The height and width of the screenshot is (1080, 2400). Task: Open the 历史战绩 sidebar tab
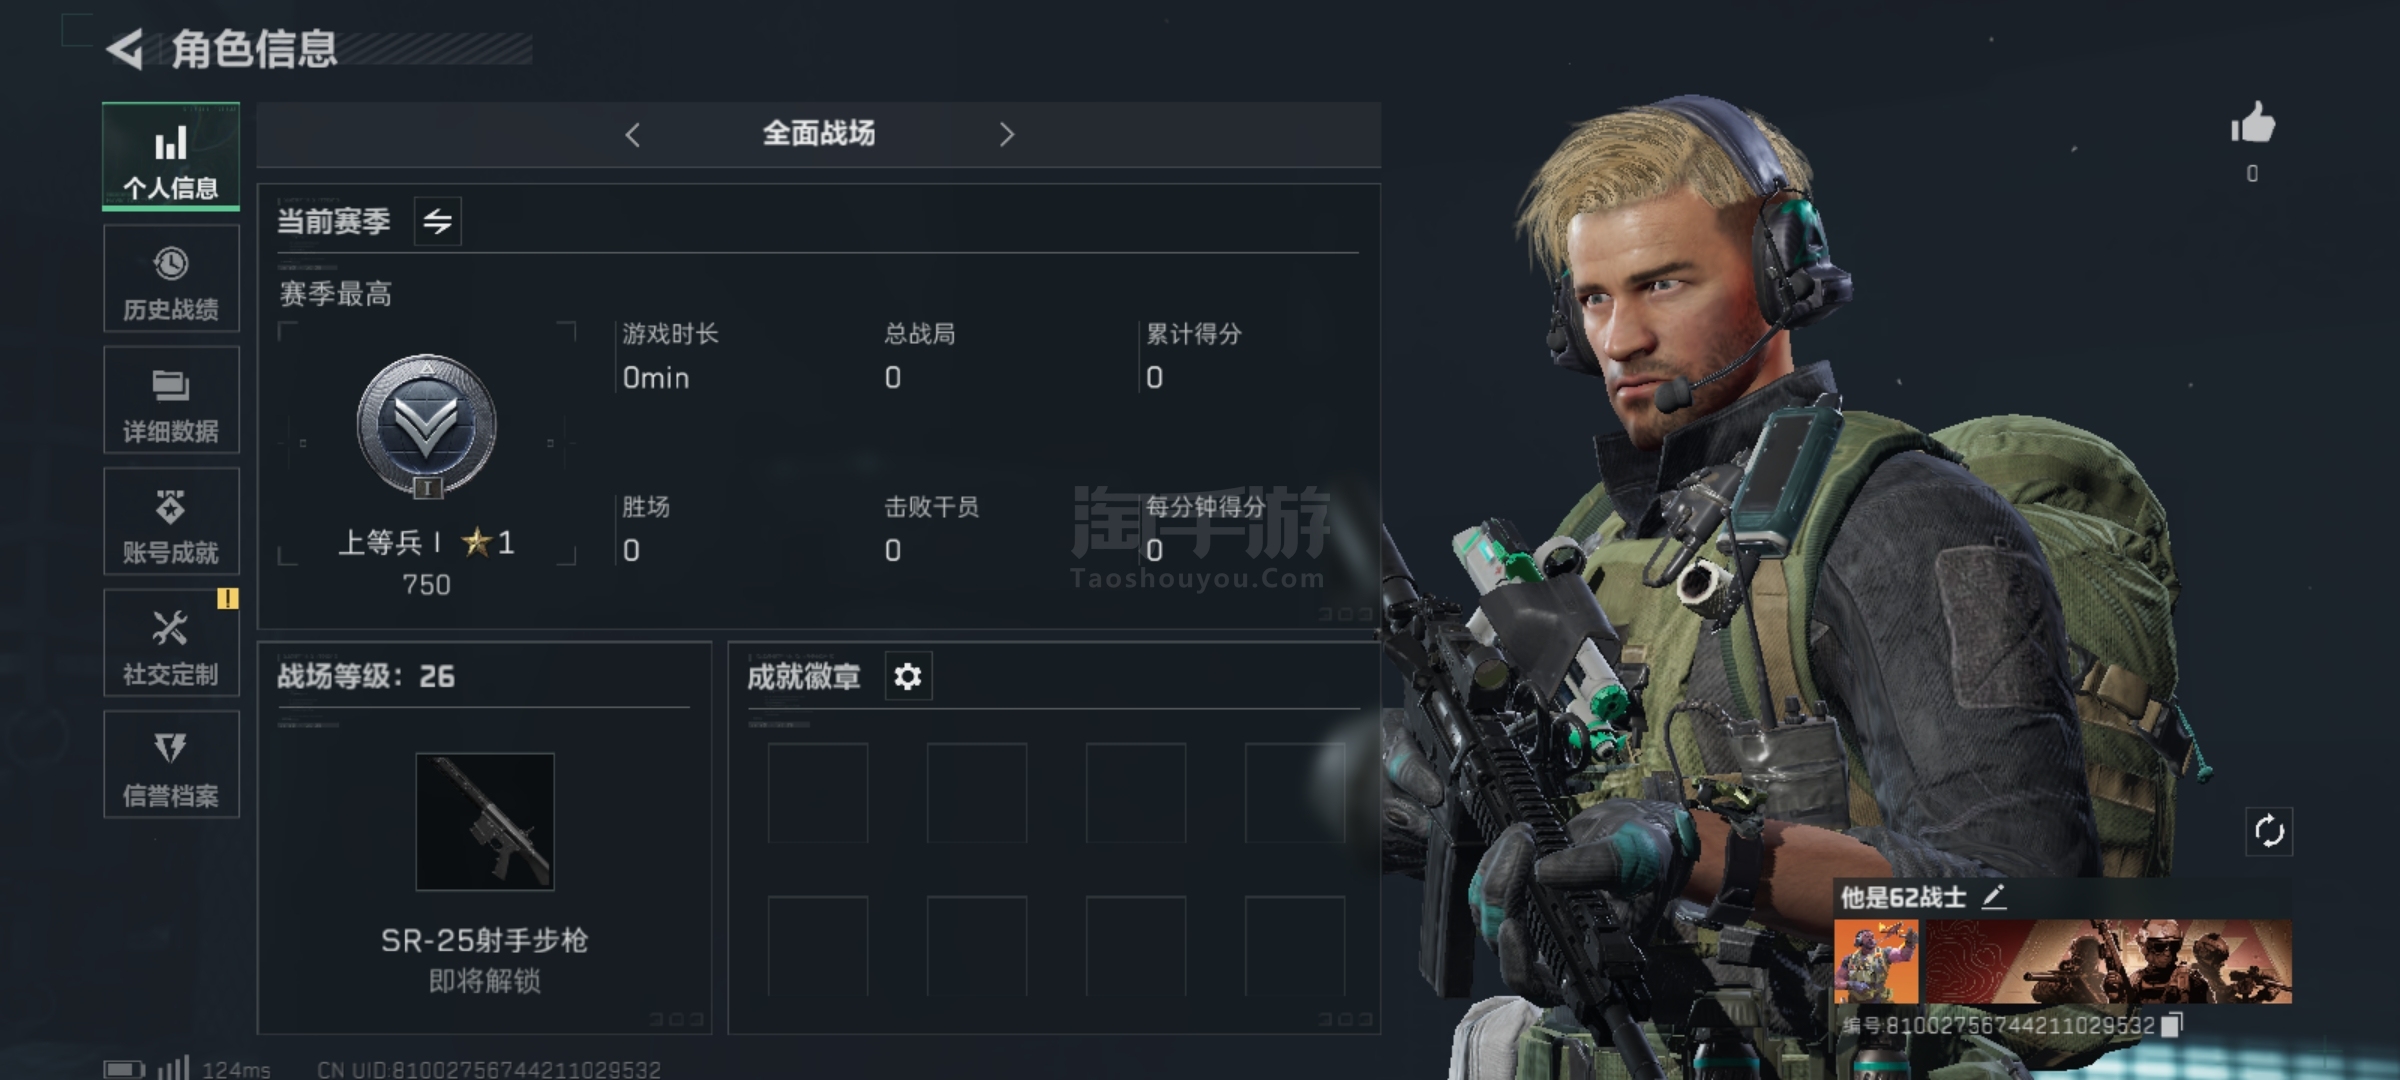171,278
